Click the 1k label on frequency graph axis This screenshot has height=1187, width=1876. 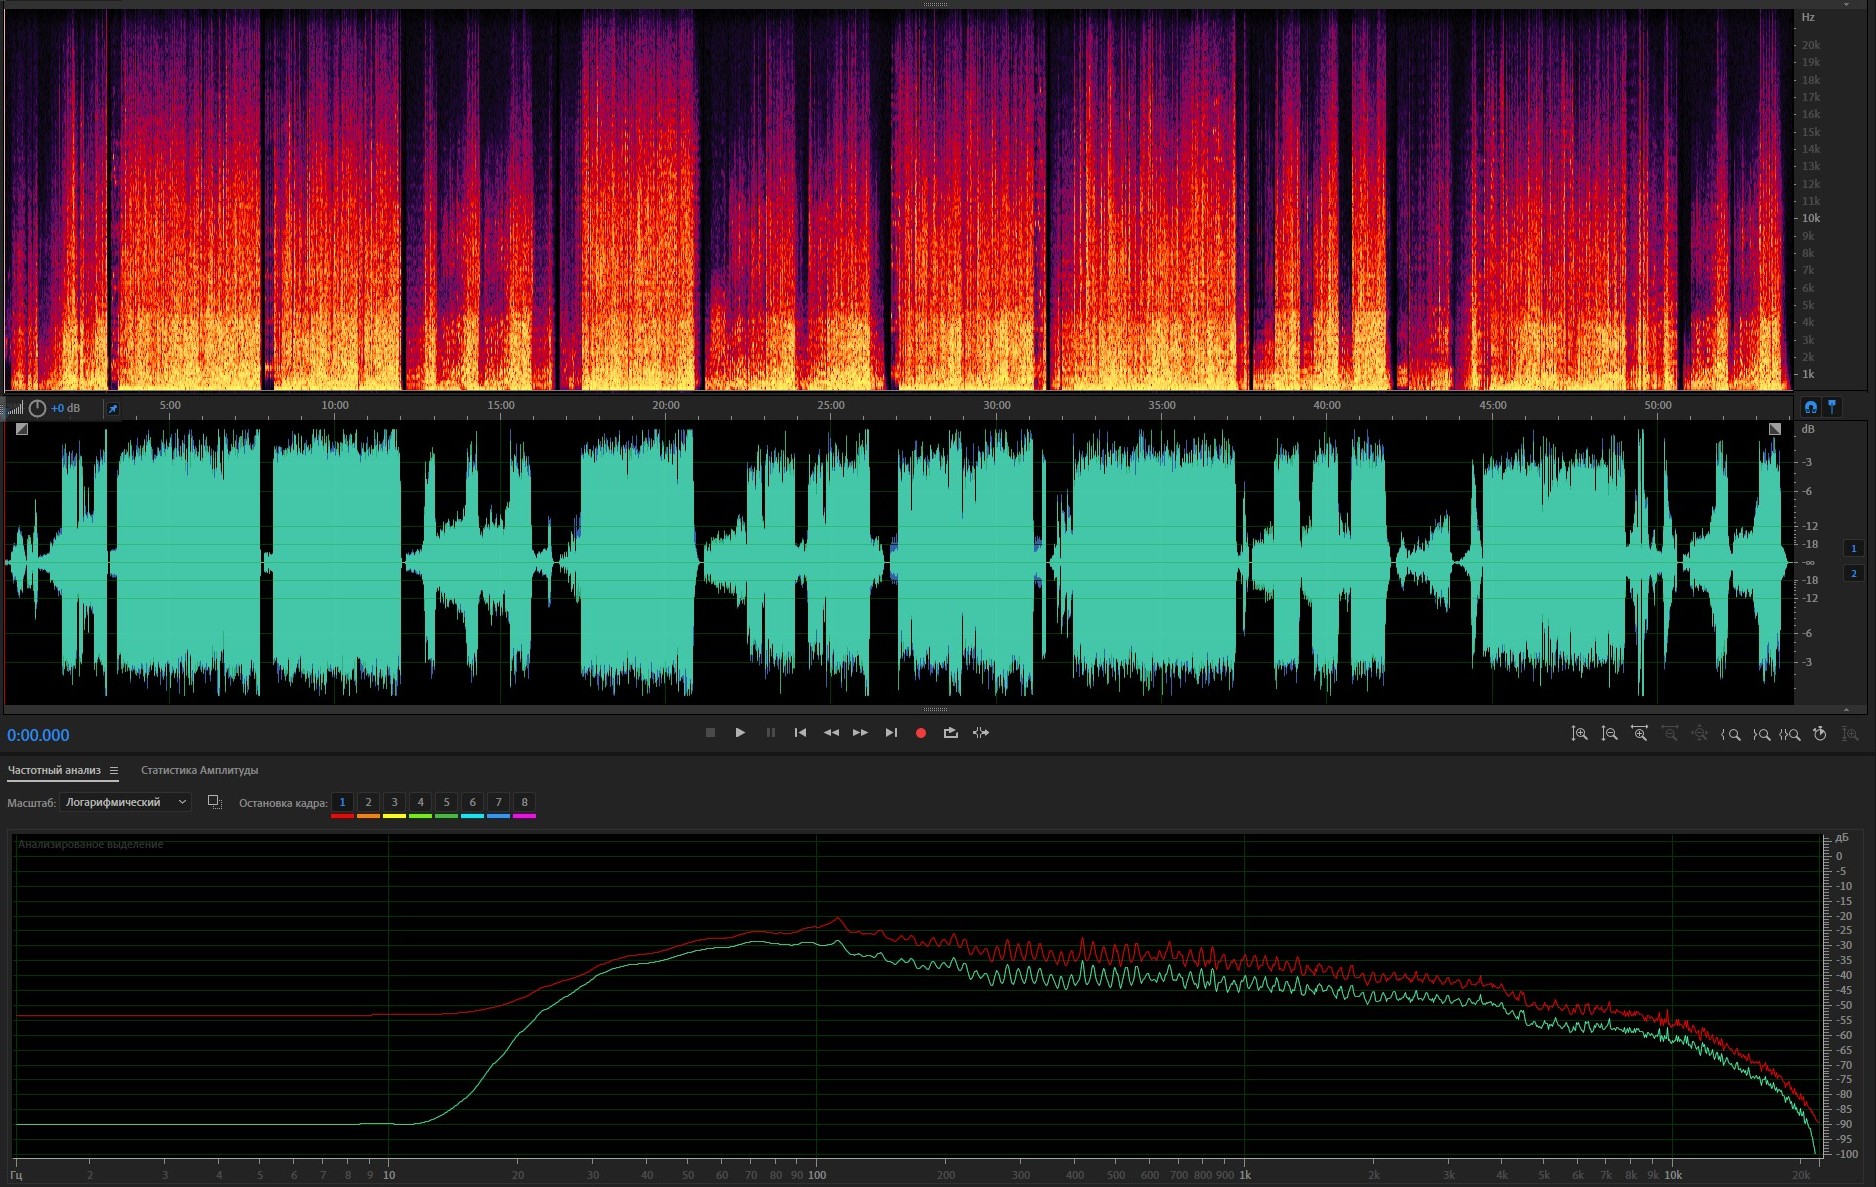(x=1245, y=1175)
